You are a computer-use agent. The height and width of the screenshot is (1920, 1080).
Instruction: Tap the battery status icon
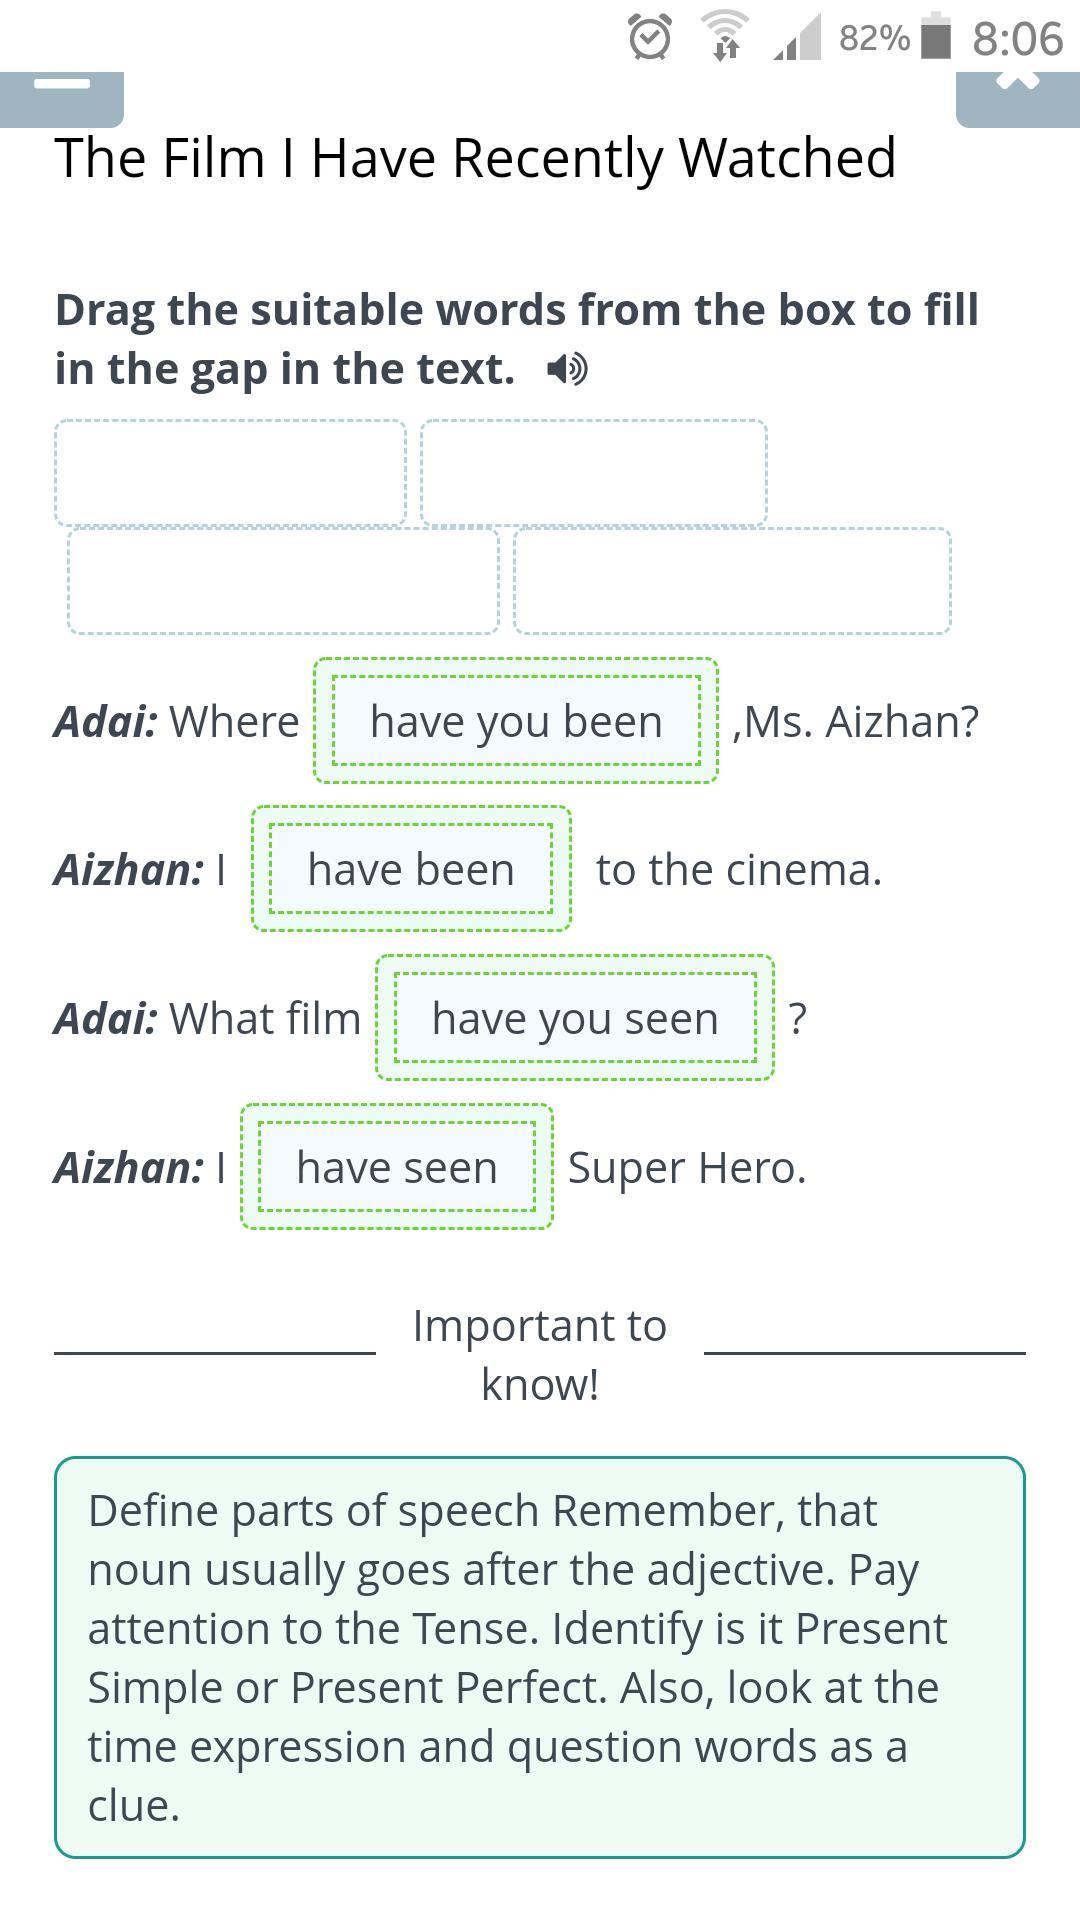(935, 36)
